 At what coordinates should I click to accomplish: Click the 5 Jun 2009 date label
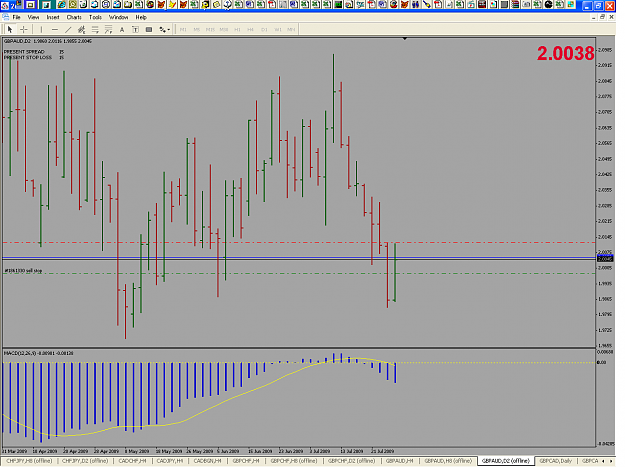tap(228, 451)
